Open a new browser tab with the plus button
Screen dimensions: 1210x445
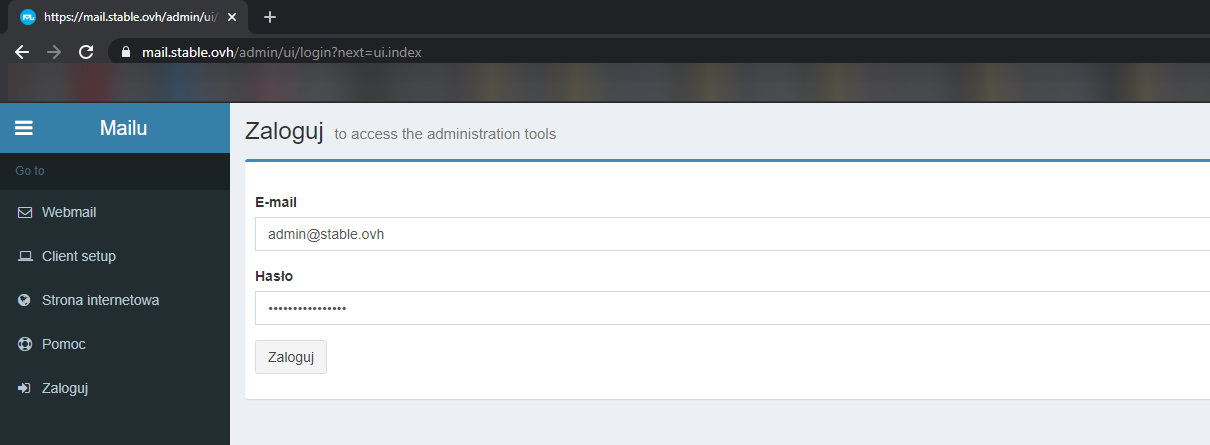coord(269,17)
